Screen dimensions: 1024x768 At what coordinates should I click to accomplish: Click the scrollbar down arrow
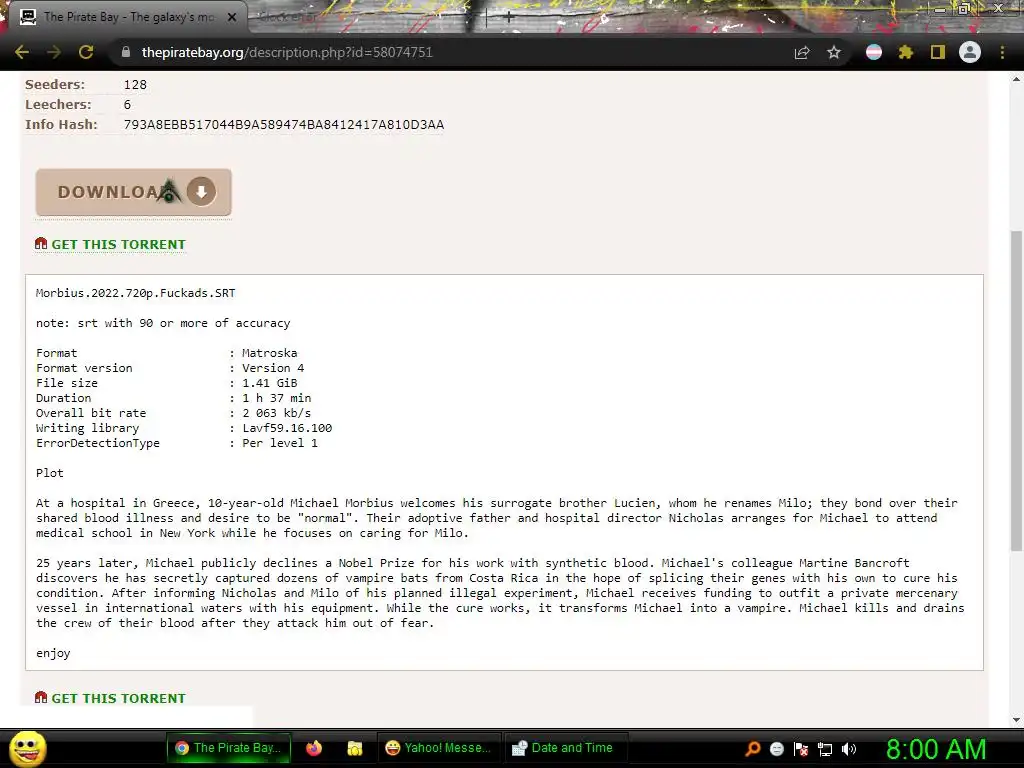coord(1016,720)
